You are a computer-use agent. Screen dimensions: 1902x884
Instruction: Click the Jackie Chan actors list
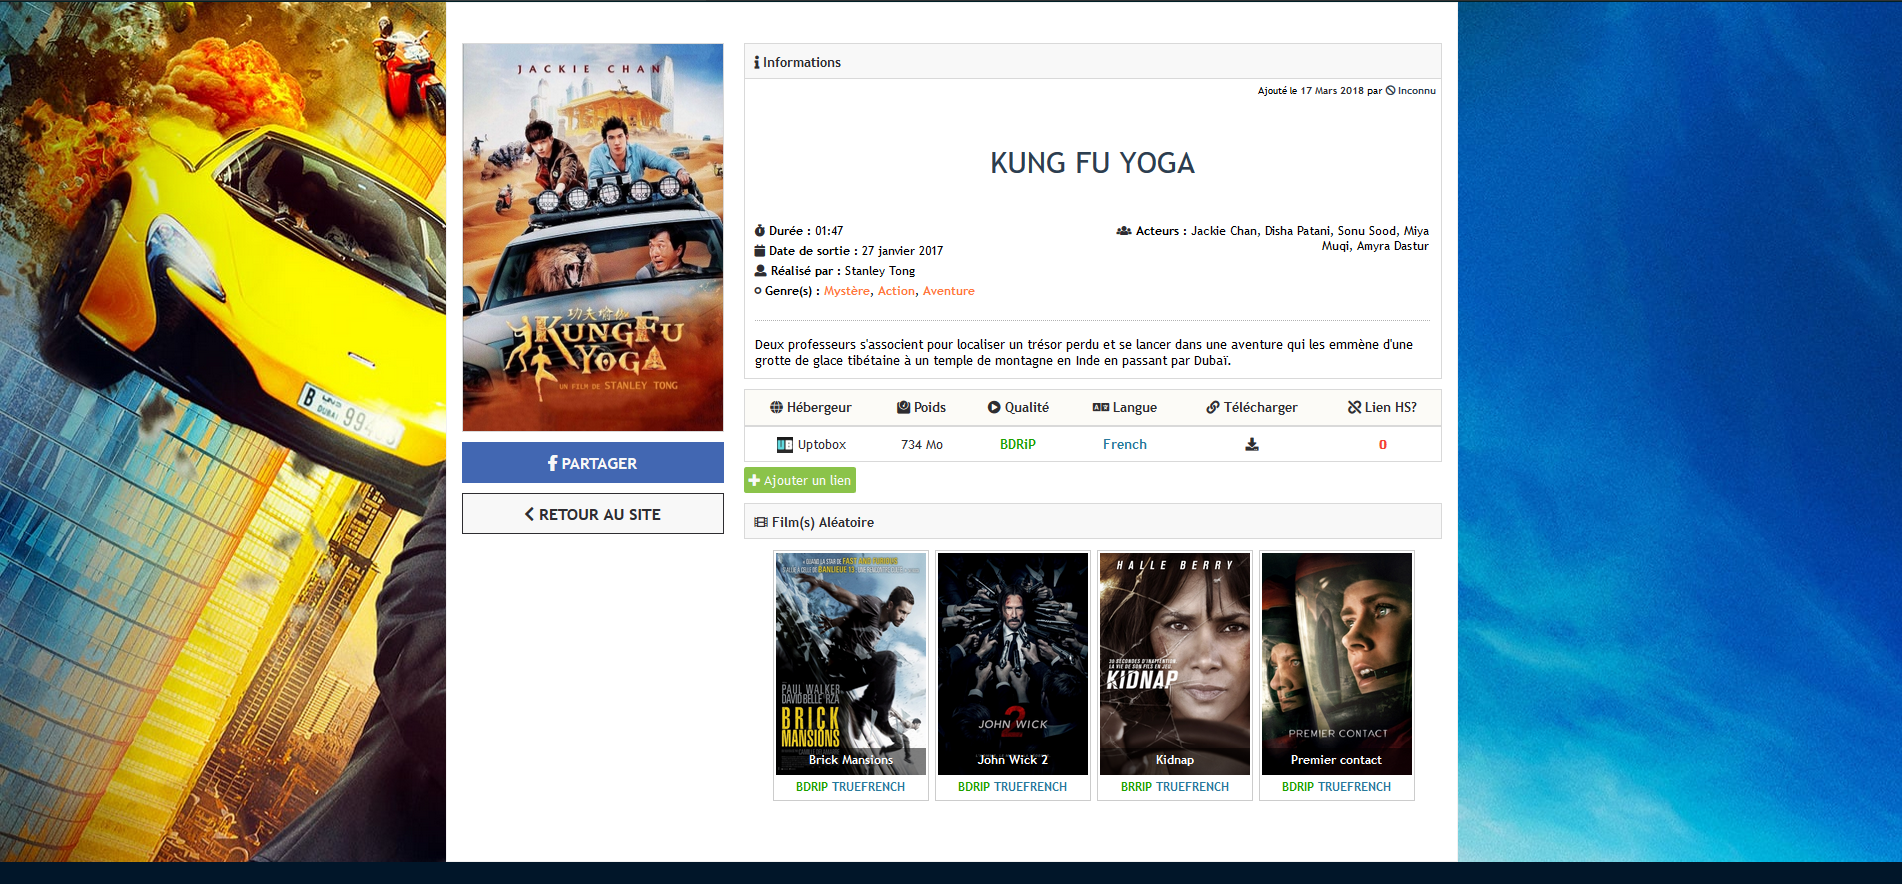pos(1310,238)
